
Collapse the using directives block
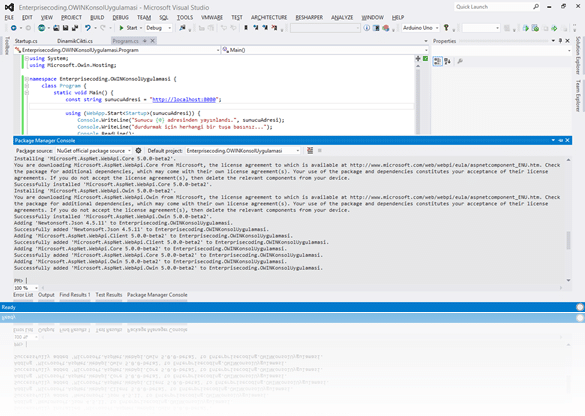(x=27, y=59)
